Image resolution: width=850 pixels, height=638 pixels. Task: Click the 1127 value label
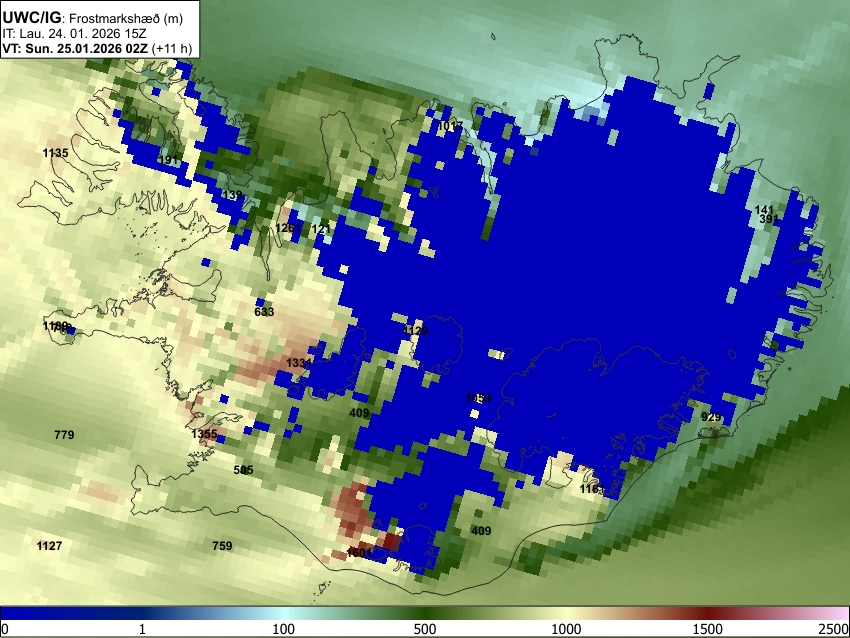49,546
